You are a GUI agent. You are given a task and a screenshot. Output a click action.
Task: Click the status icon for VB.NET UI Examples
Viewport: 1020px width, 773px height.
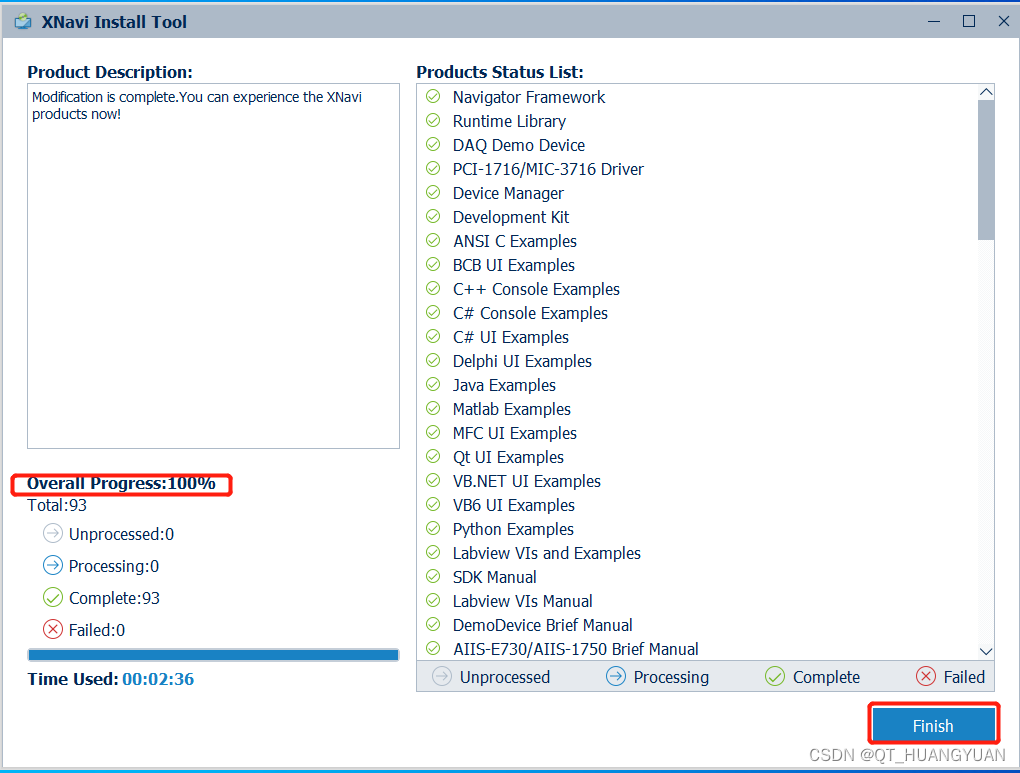(x=433, y=481)
